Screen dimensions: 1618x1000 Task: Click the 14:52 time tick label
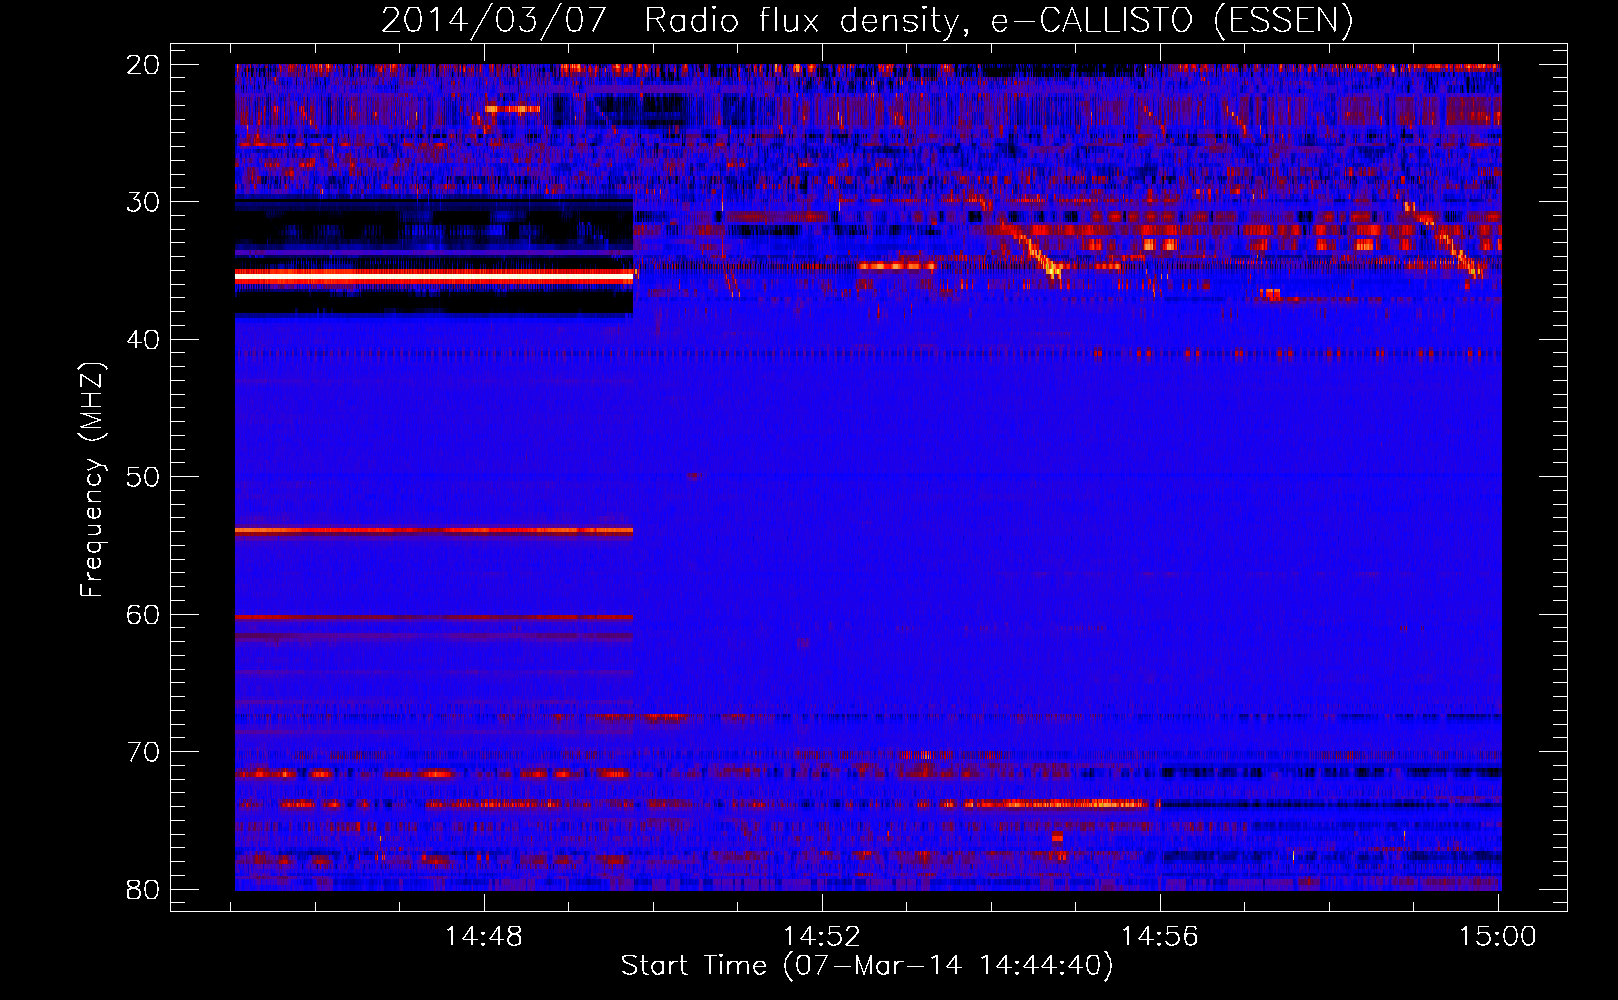tap(822, 937)
